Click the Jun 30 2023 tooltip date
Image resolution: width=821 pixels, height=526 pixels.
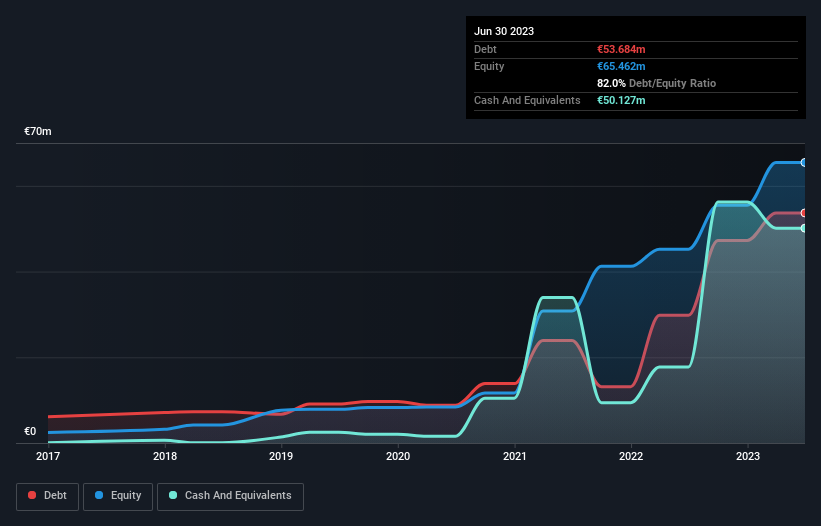point(504,31)
